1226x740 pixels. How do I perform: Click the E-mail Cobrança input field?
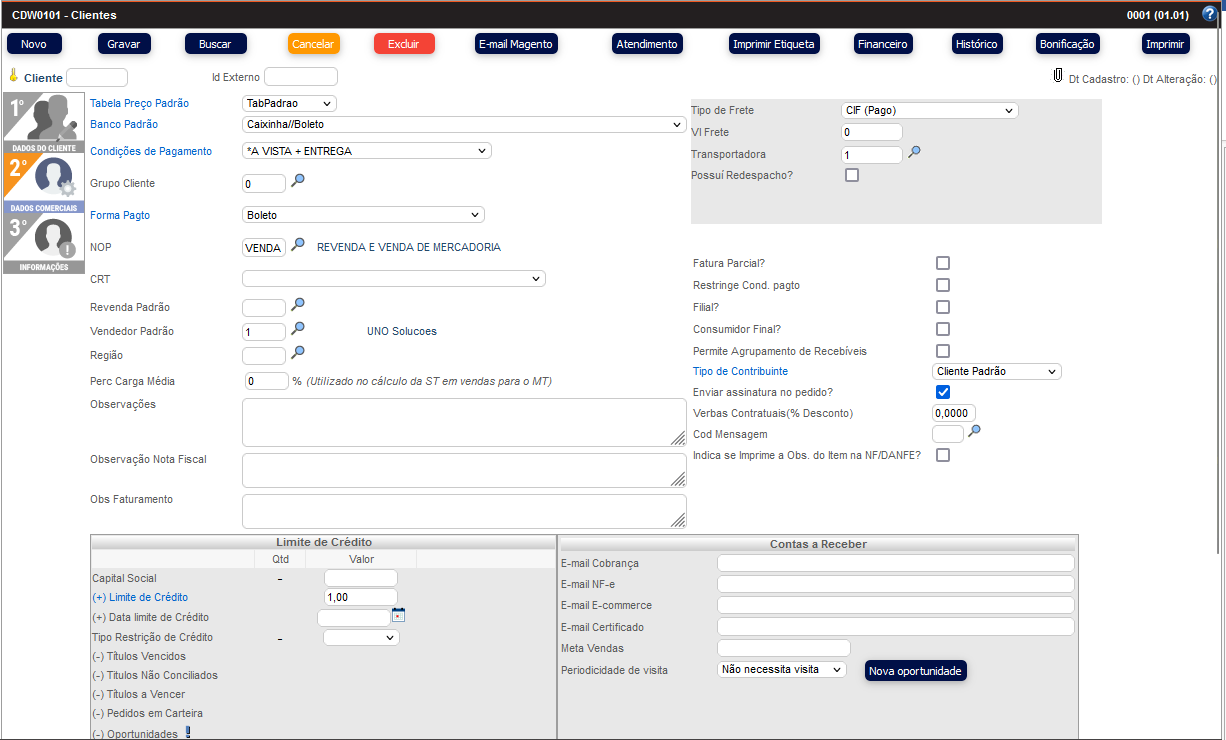(x=895, y=563)
